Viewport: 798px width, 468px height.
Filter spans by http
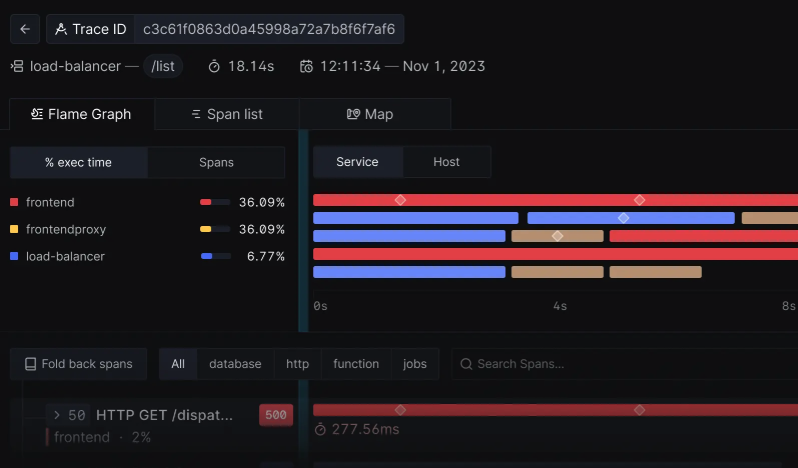tap(297, 364)
